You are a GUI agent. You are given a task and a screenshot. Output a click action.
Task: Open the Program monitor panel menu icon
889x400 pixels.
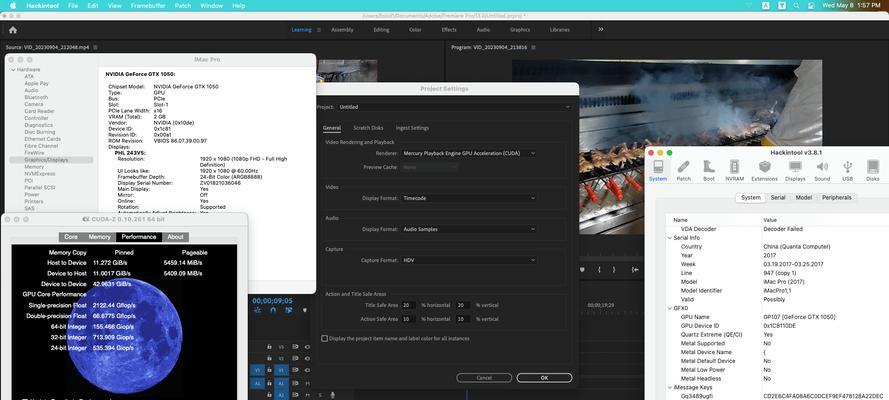533,48
